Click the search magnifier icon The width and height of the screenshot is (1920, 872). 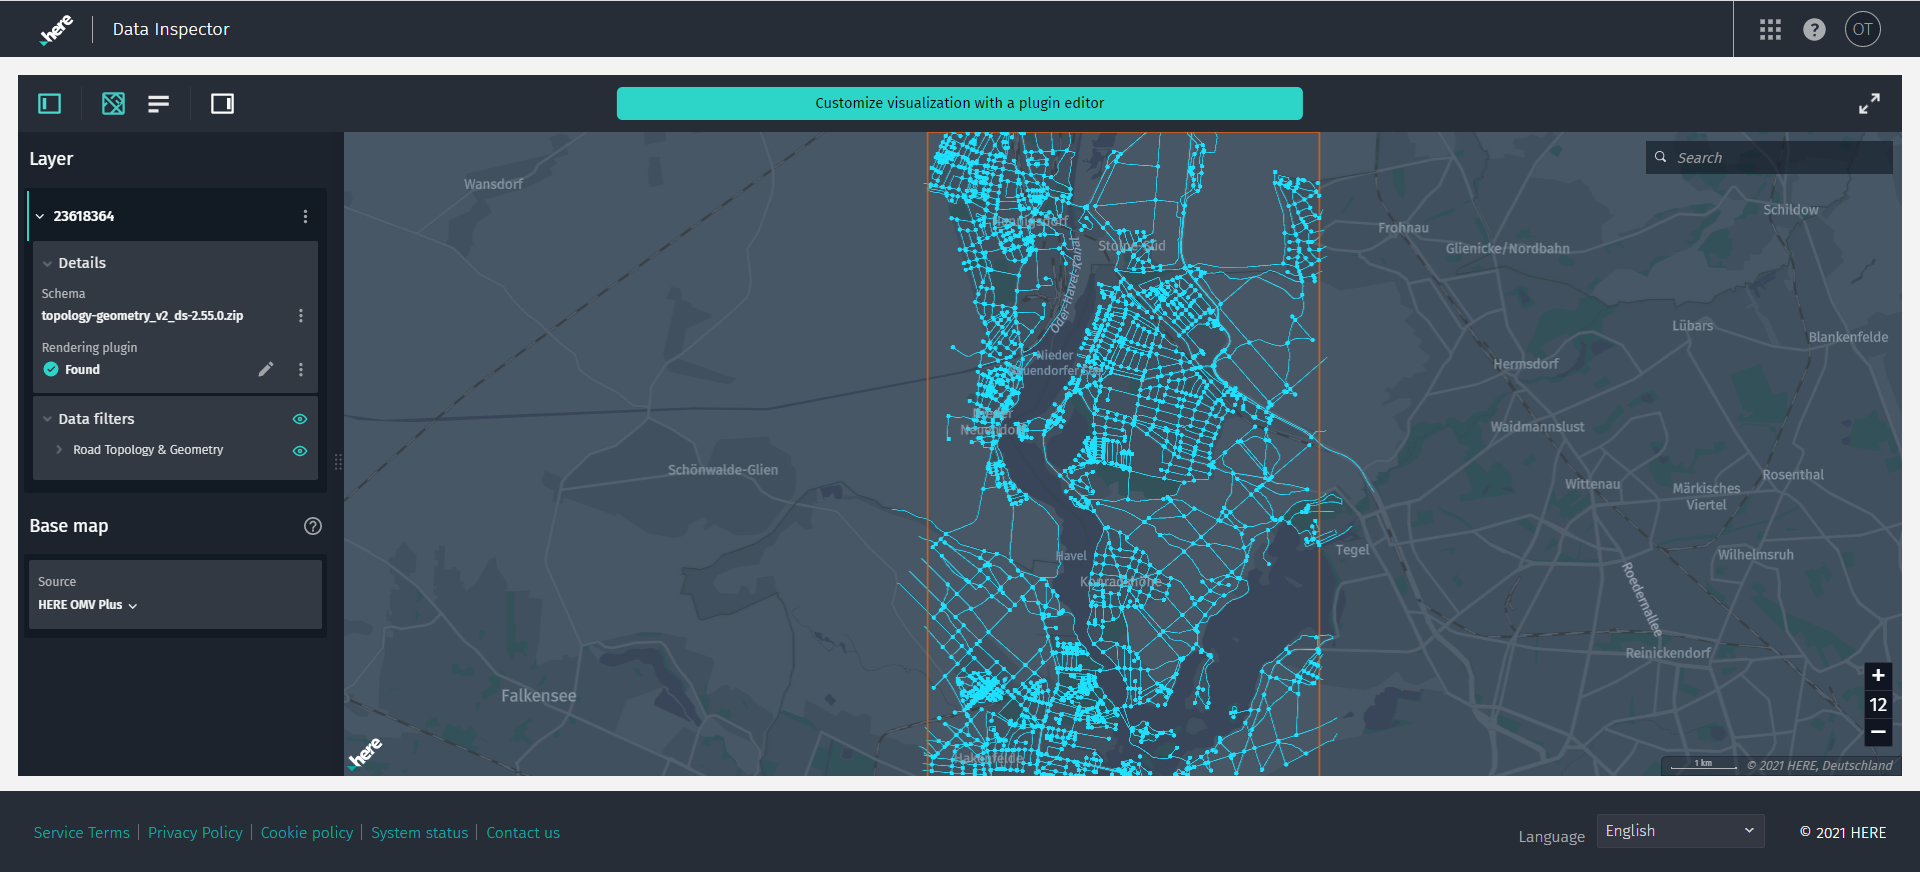(1661, 157)
